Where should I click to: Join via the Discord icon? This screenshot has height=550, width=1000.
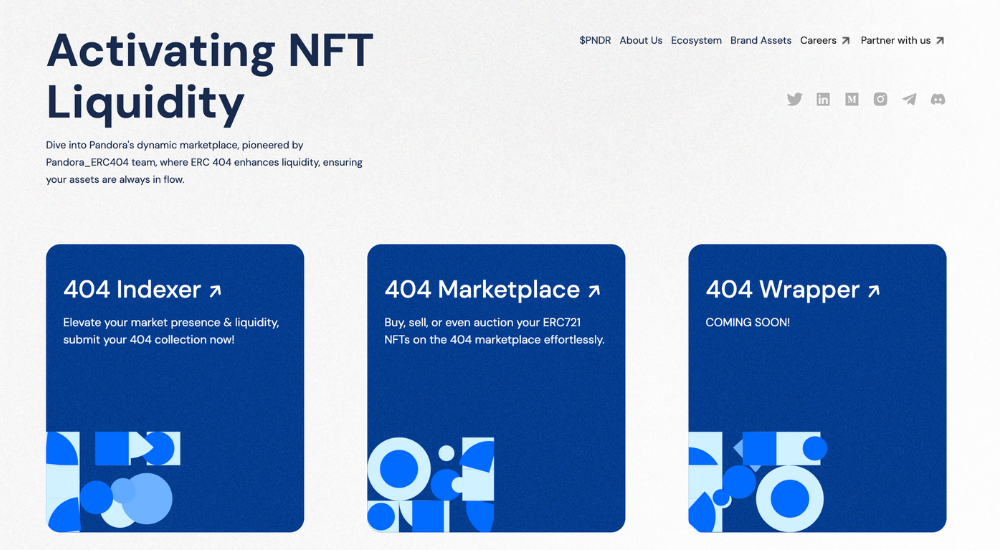point(938,99)
